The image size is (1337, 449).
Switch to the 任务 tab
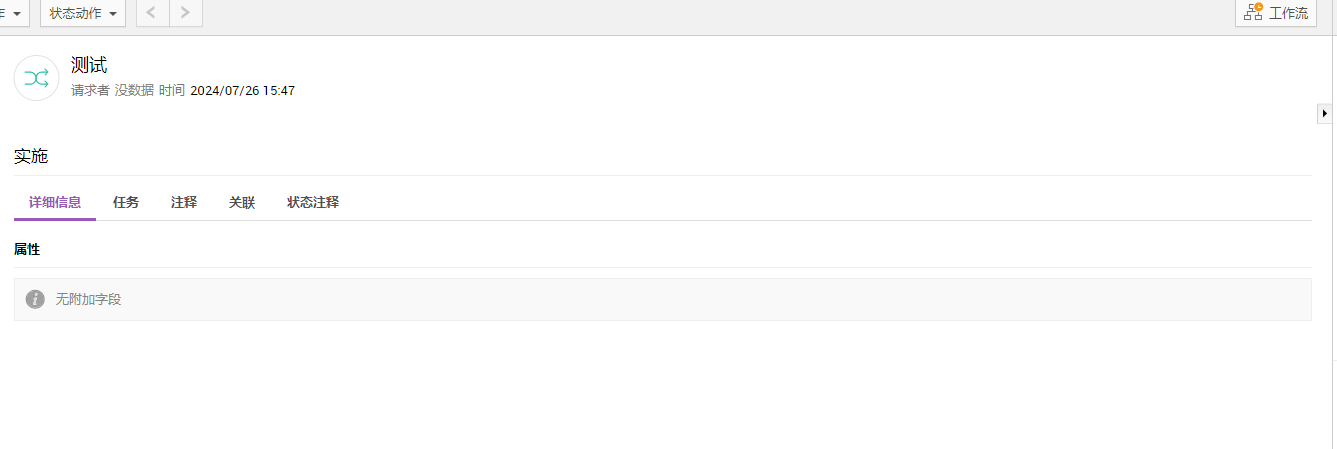tap(126, 202)
